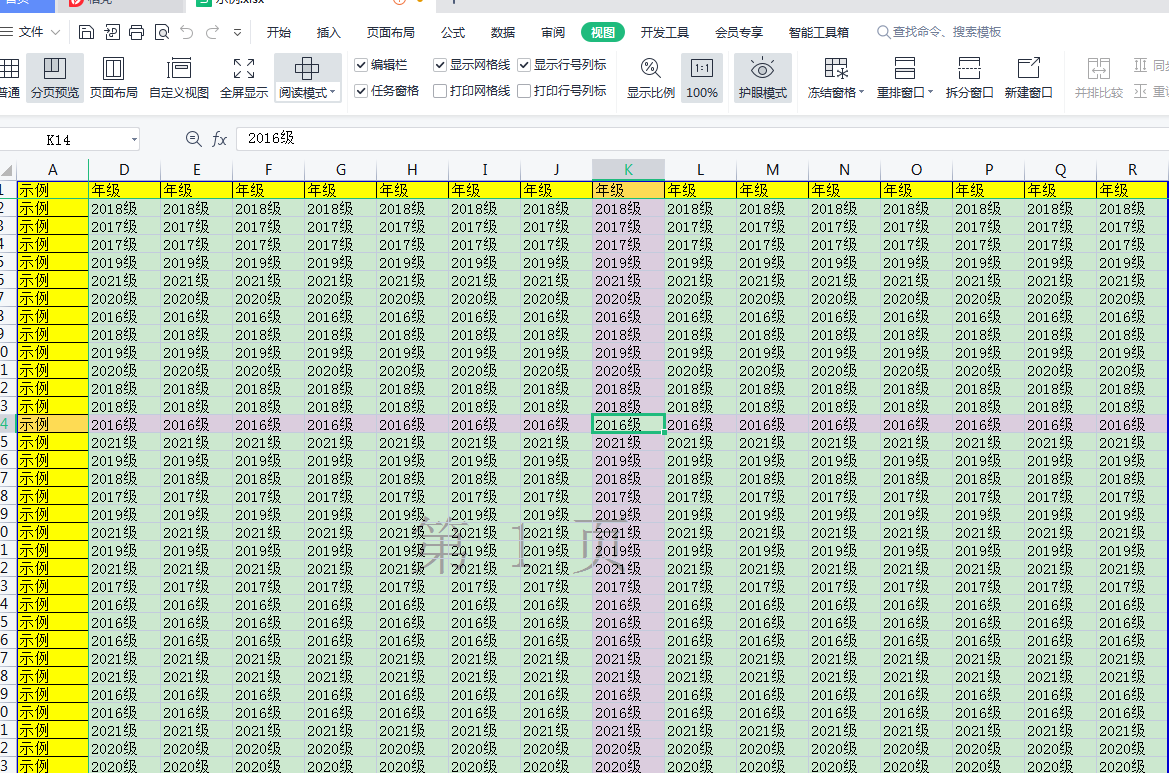Expand 阅读模式 dropdown arrow
1169x773 pixels.
coord(333,92)
